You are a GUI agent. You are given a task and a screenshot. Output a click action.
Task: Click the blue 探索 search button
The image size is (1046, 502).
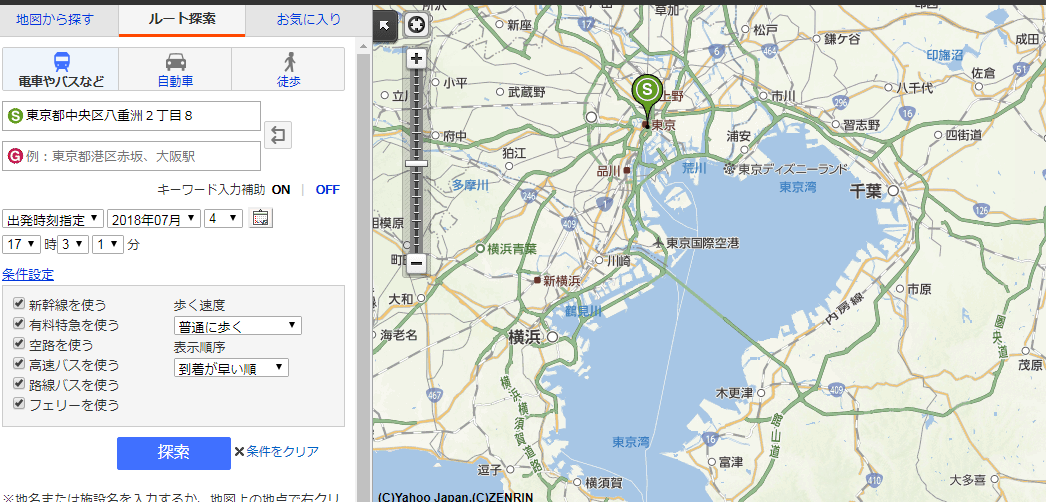point(173,453)
